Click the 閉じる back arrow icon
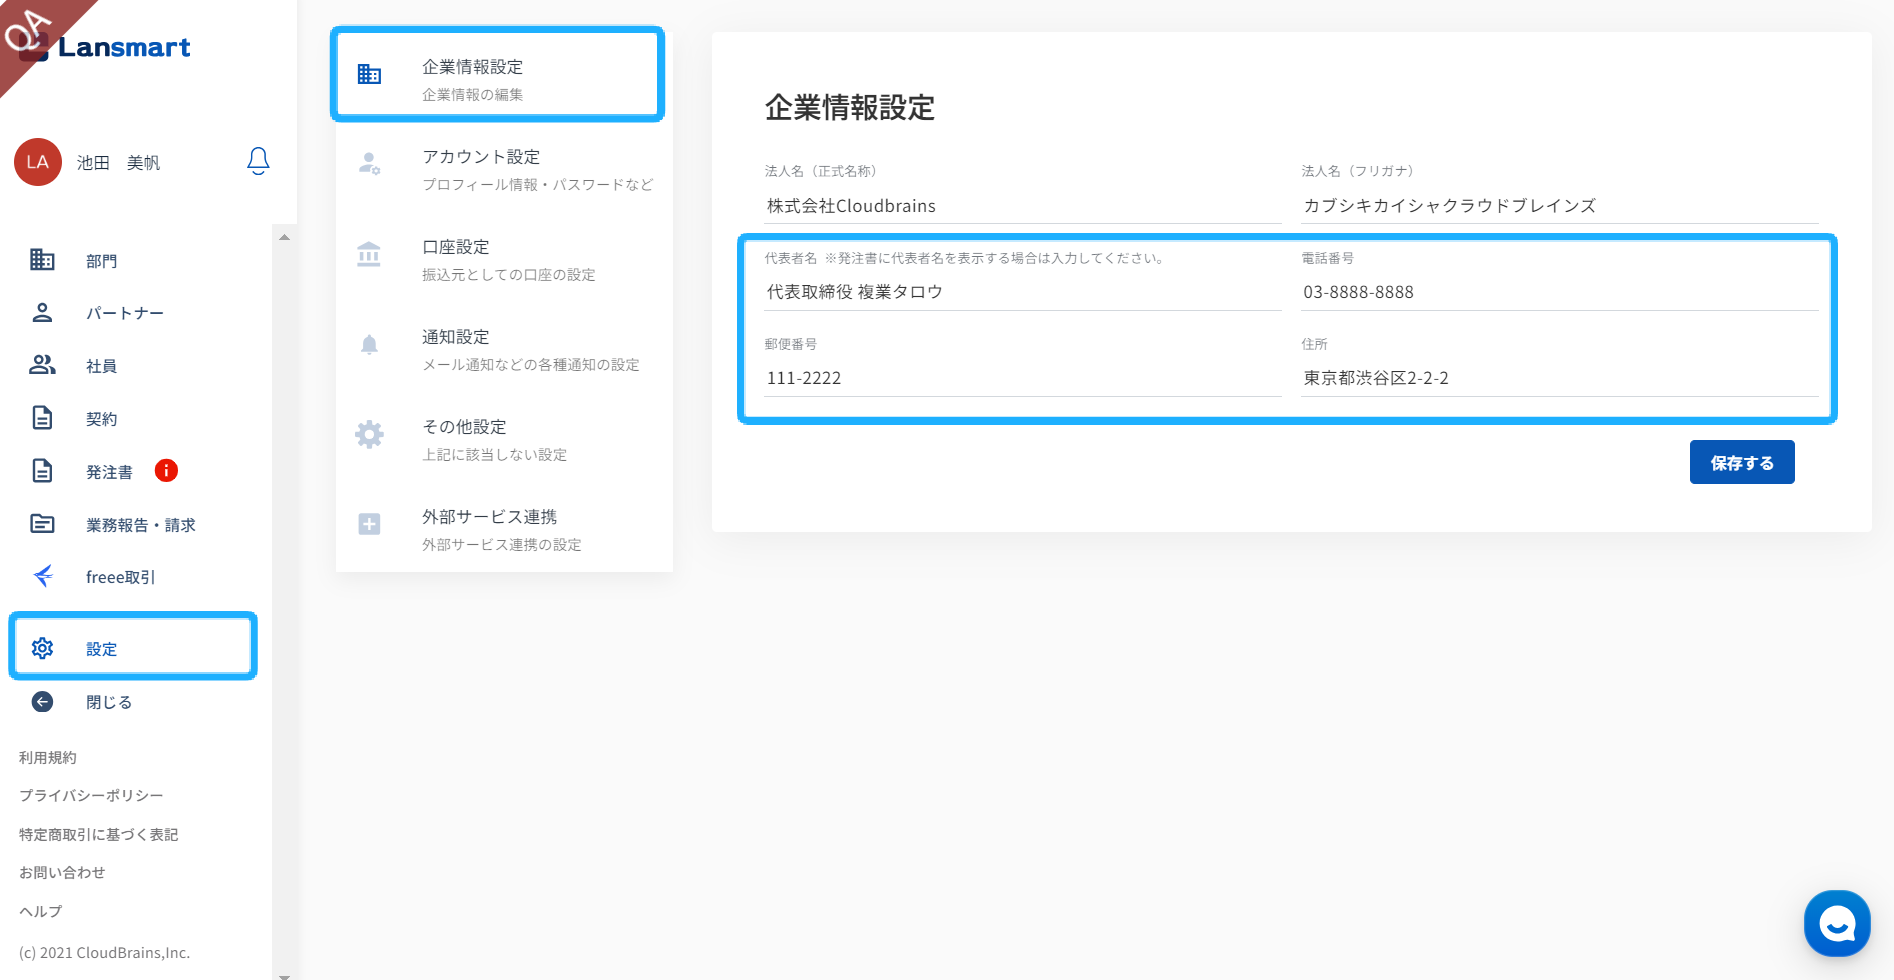Image resolution: width=1894 pixels, height=980 pixels. [x=42, y=702]
